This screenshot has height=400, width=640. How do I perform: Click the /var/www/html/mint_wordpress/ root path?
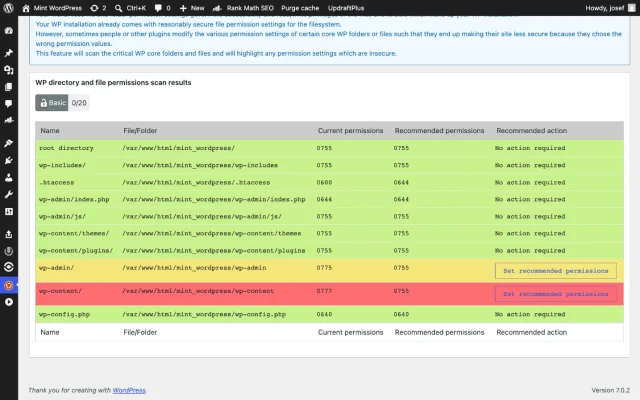click(x=178, y=148)
